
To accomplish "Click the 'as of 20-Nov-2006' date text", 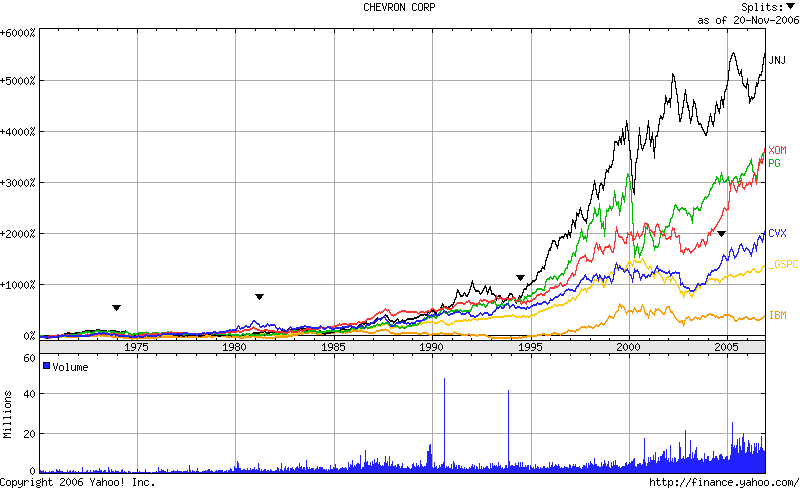I will click(x=748, y=20).
